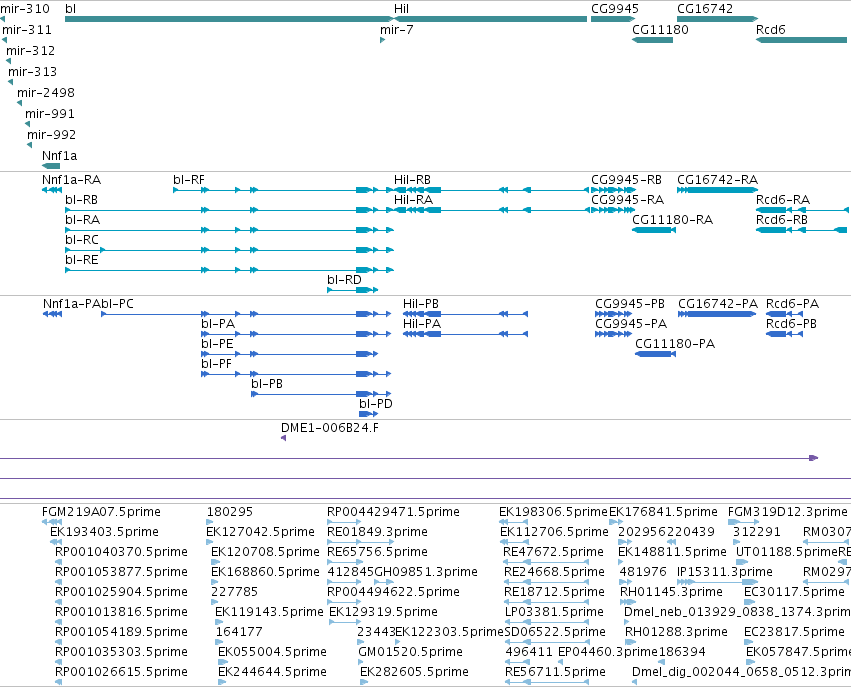Image resolution: width=851 pixels, height=687 pixels.
Task: Click the RP001054189.5prime EST label
Action: 122,632
